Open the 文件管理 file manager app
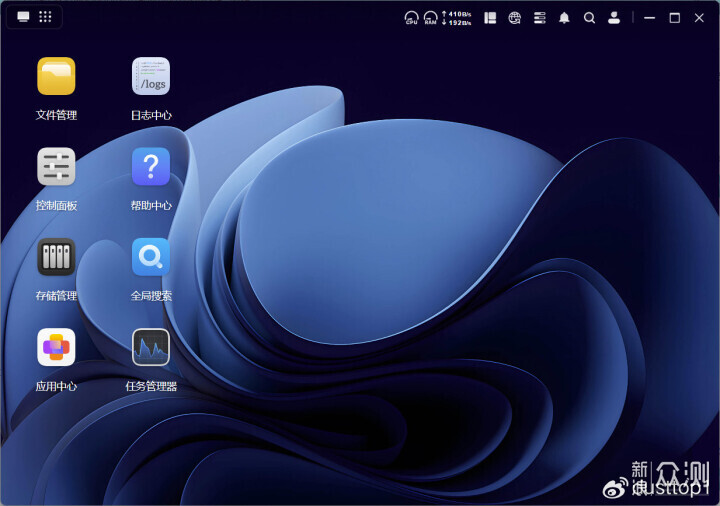This screenshot has width=720, height=506. (56, 76)
